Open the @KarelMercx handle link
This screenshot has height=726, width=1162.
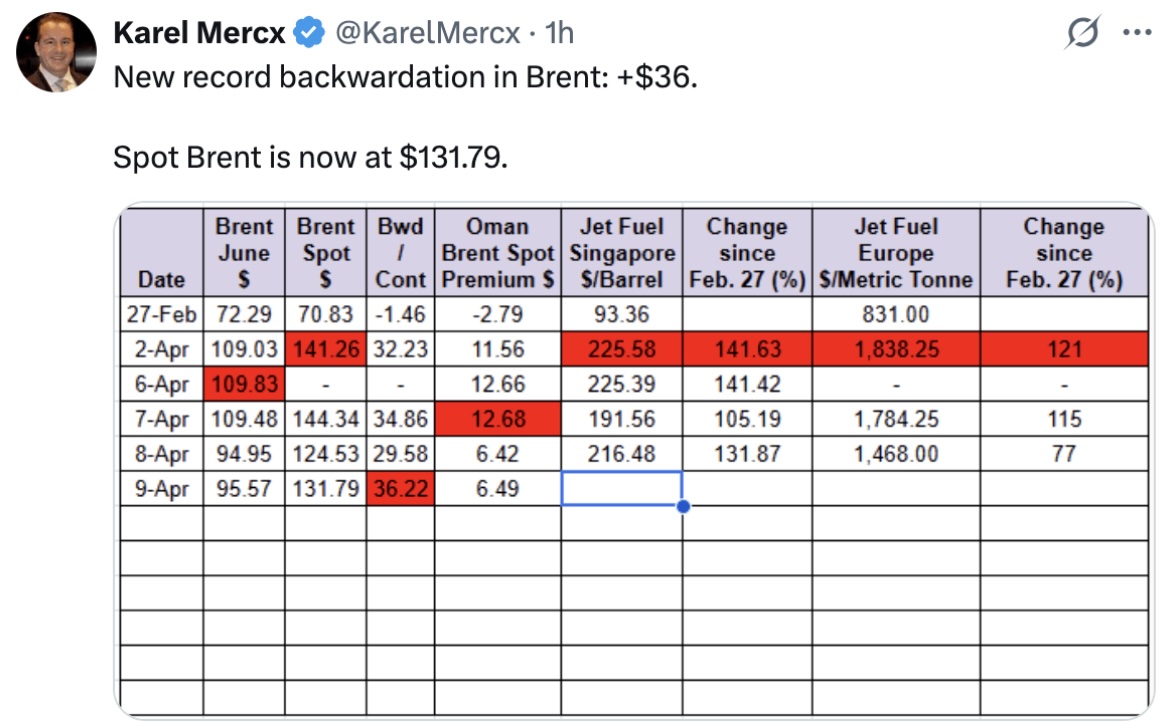(427, 33)
